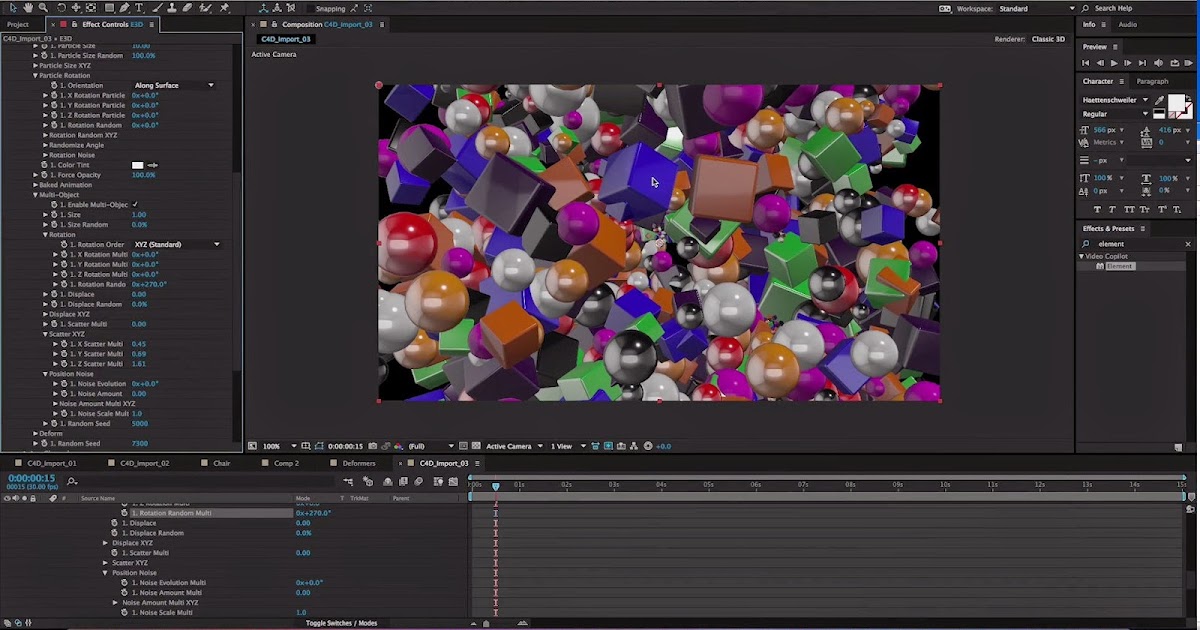1200x630 pixels.
Task: Jump to first frame in Preview
Action: coord(1086,63)
